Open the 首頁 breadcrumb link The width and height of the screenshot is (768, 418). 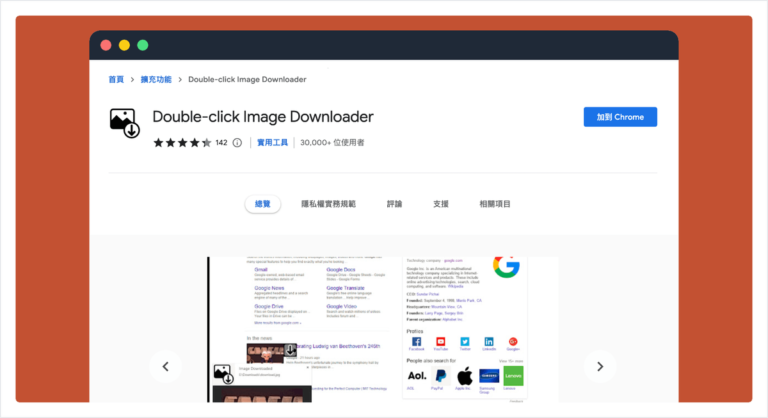tap(116, 79)
